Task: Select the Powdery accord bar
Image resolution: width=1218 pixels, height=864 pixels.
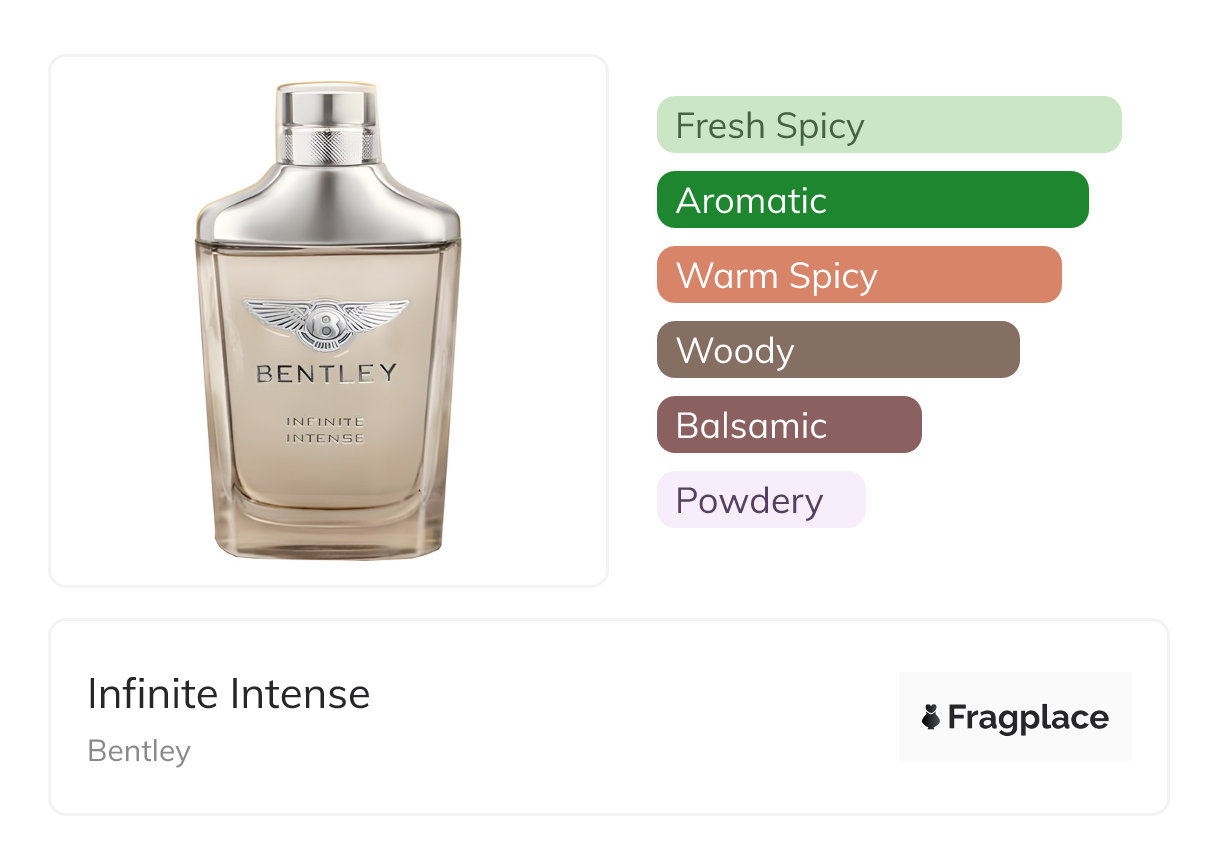Action: 760,500
